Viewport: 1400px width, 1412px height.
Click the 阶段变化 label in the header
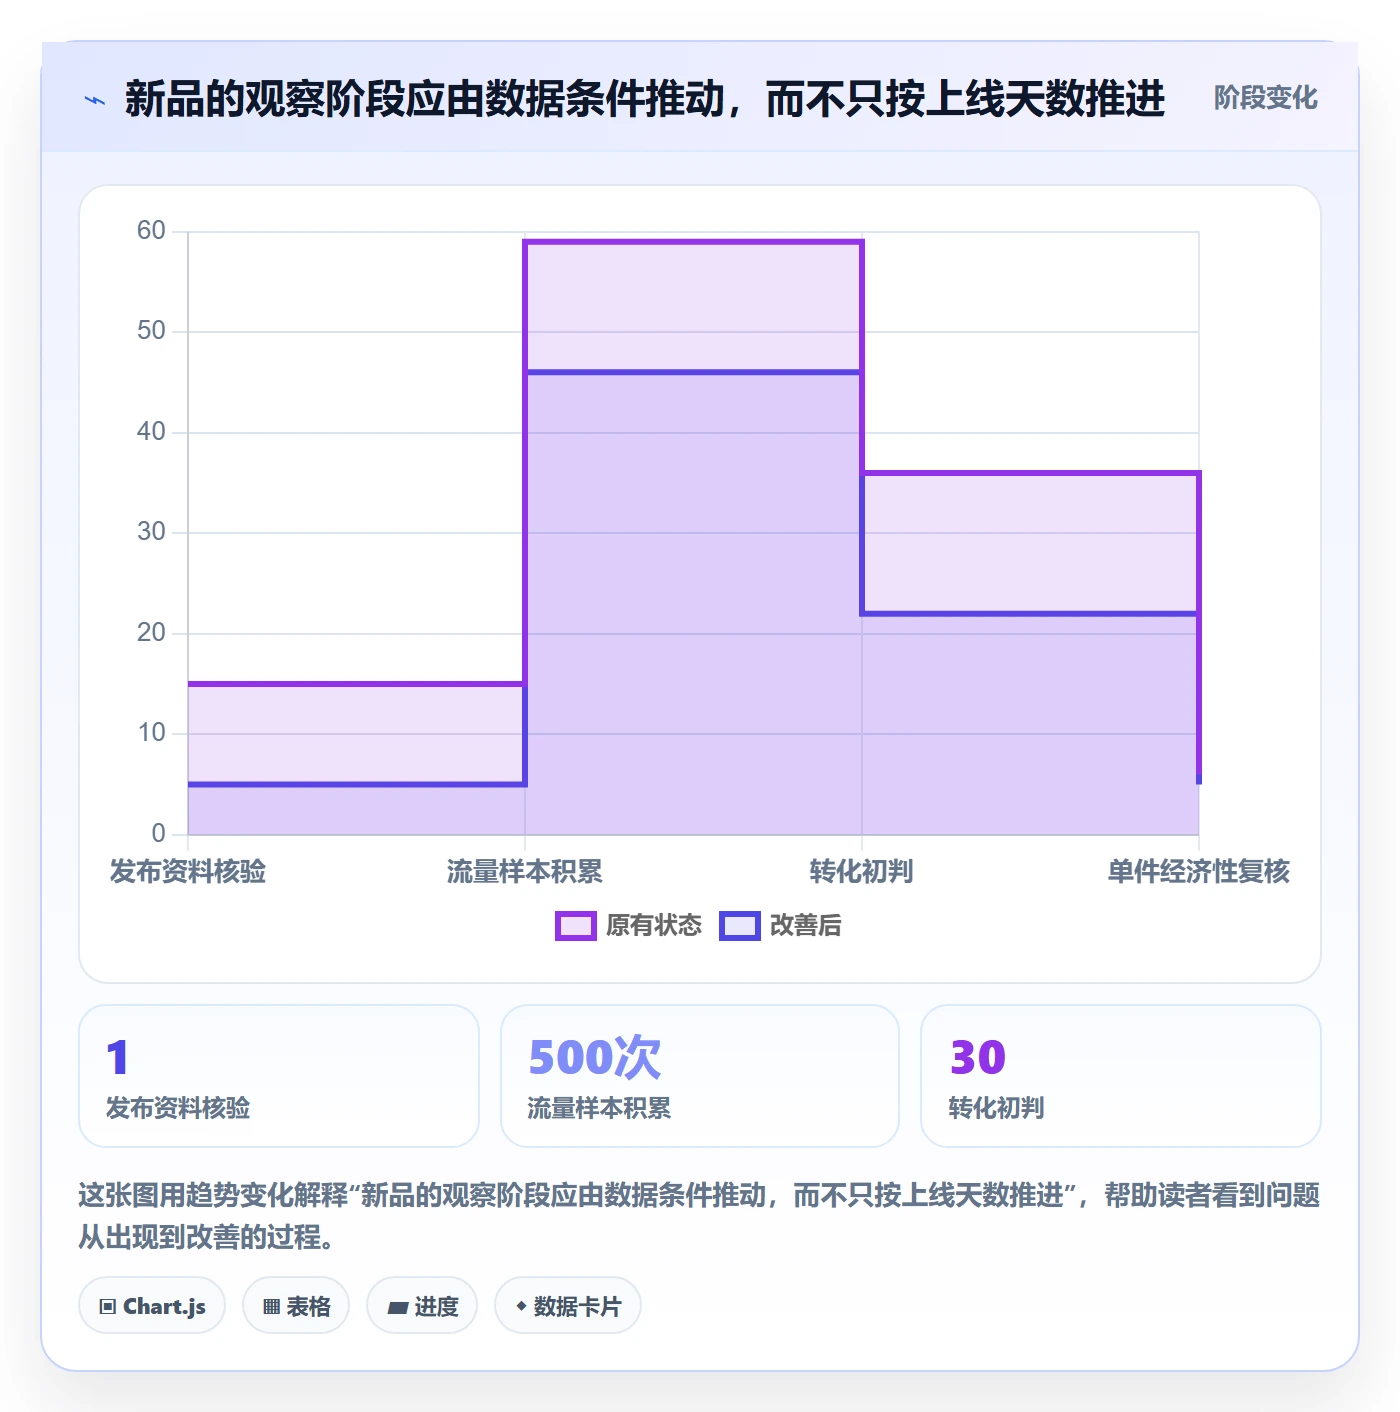pyautogui.click(x=1266, y=98)
